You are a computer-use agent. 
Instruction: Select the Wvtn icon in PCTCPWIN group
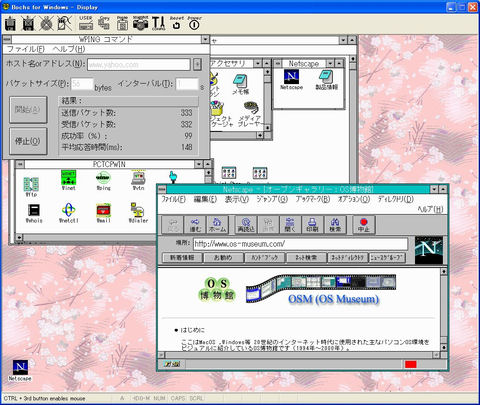[x=138, y=180]
